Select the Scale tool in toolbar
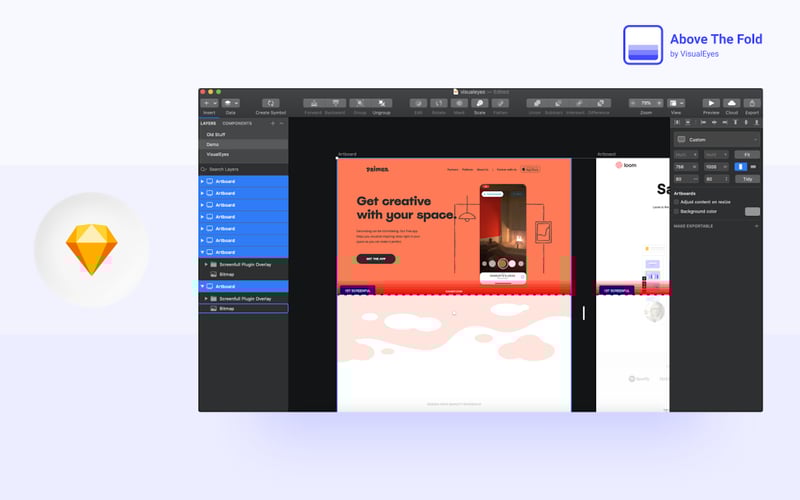This screenshot has height=500, width=800. (x=480, y=103)
